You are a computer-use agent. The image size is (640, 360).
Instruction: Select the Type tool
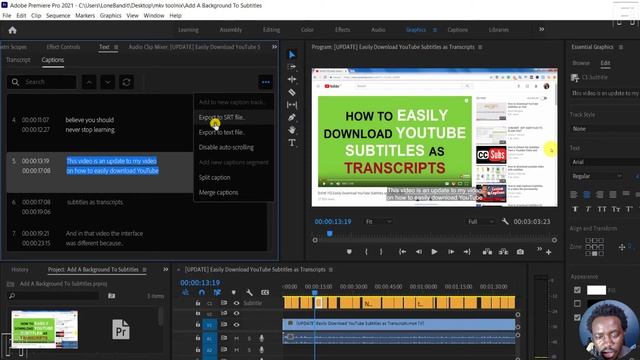(292, 142)
